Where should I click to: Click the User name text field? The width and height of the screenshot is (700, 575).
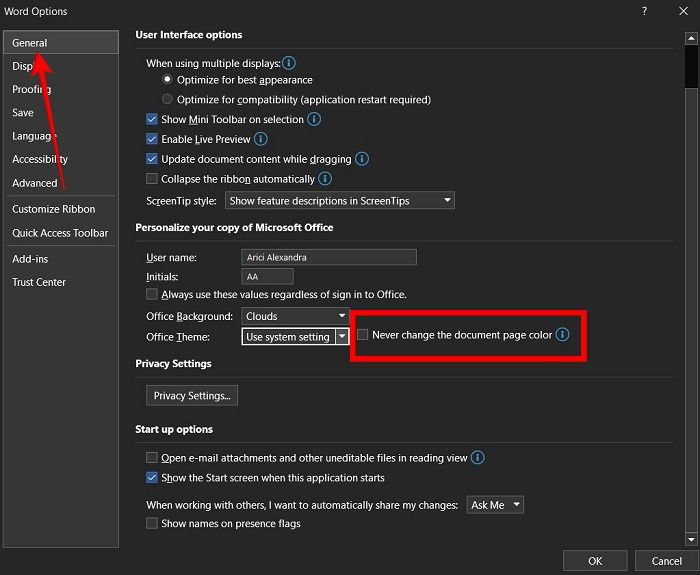(x=329, y=257)
